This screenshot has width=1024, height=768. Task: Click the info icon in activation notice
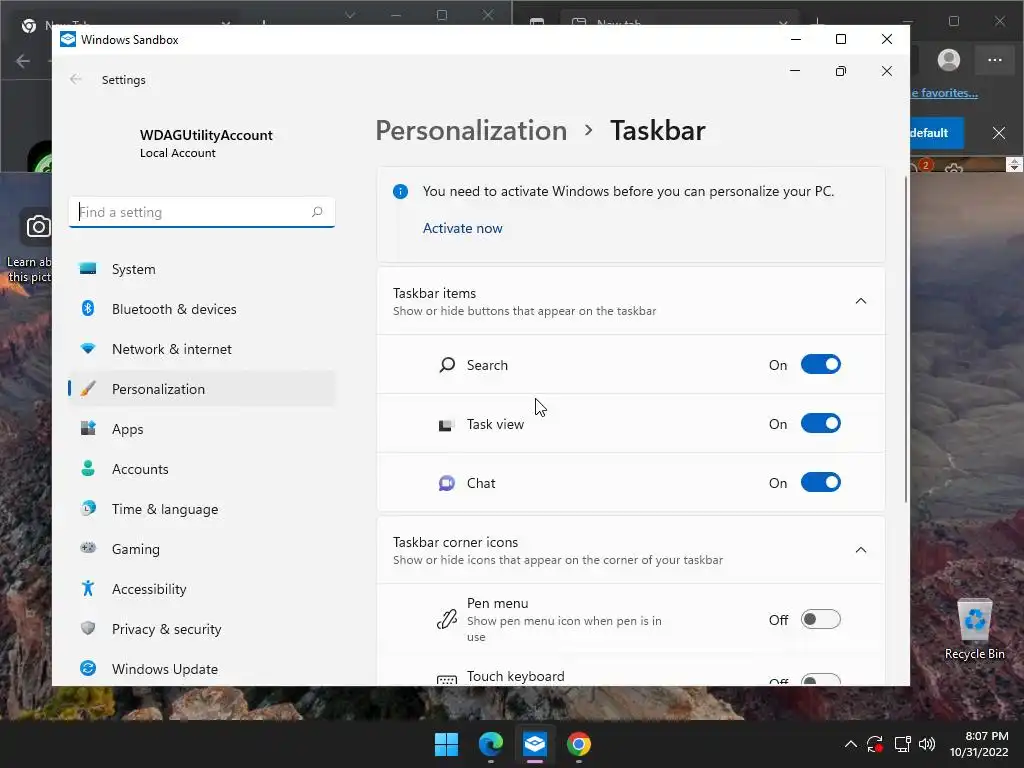click(400, 191)
